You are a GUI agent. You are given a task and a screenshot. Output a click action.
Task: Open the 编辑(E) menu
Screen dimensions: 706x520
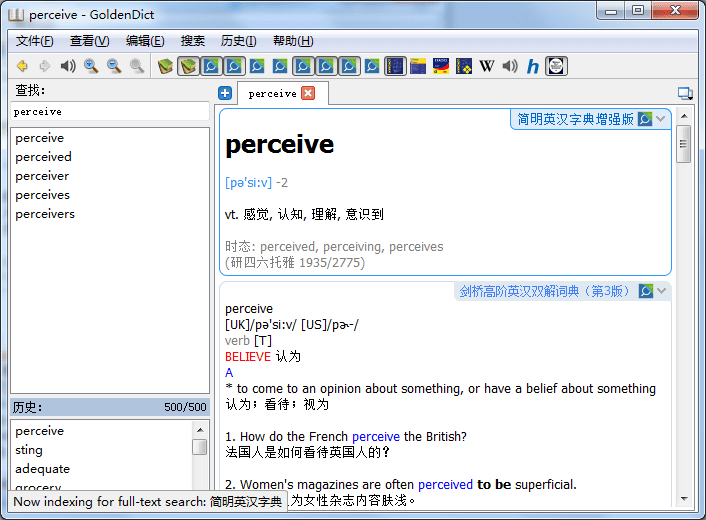(145, 41)
